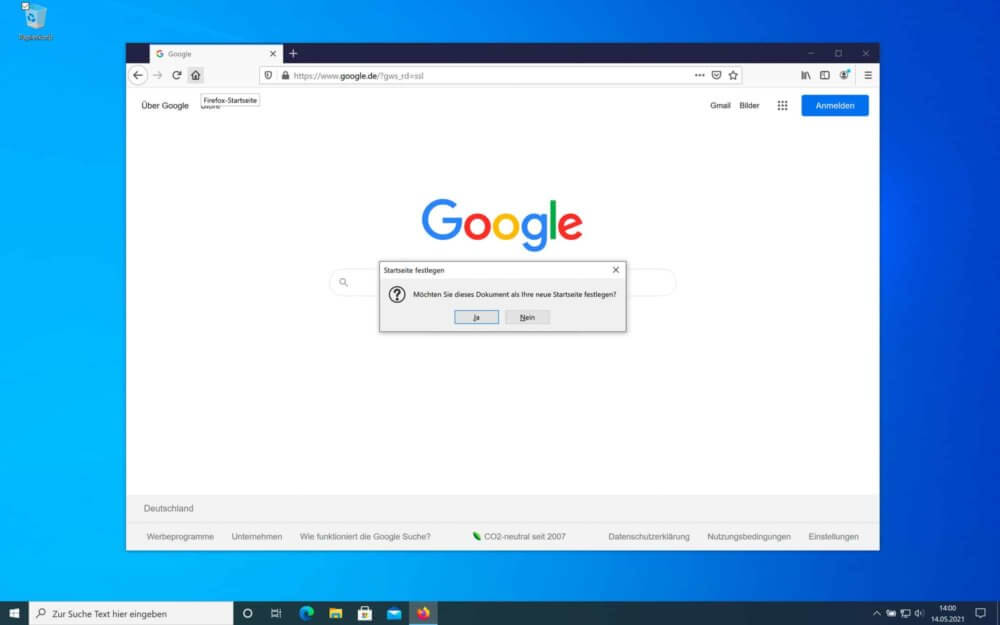Reload the page with the refresh icon
The height and width of the screenshot is (625, 1000).
[x=177, y=75]
